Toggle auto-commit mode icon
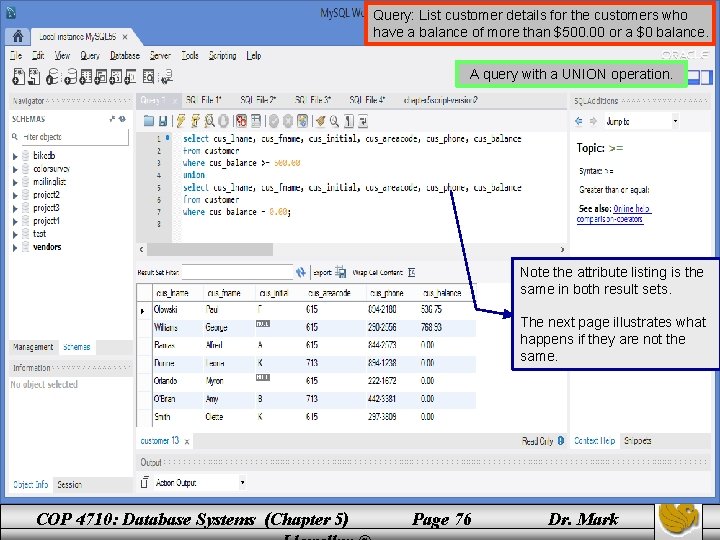Image resolution: width=720 pixels, height=540 pixels. click(302, 121)
